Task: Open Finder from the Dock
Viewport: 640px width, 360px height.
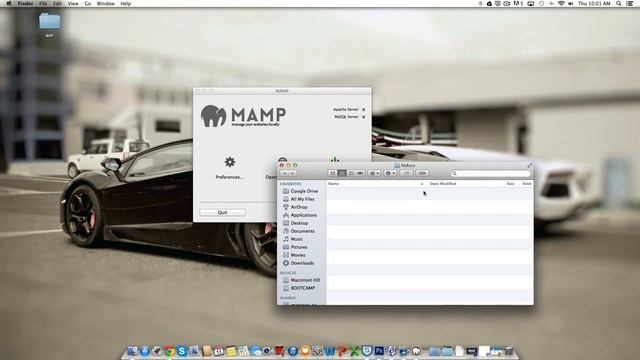Action: 132,351
